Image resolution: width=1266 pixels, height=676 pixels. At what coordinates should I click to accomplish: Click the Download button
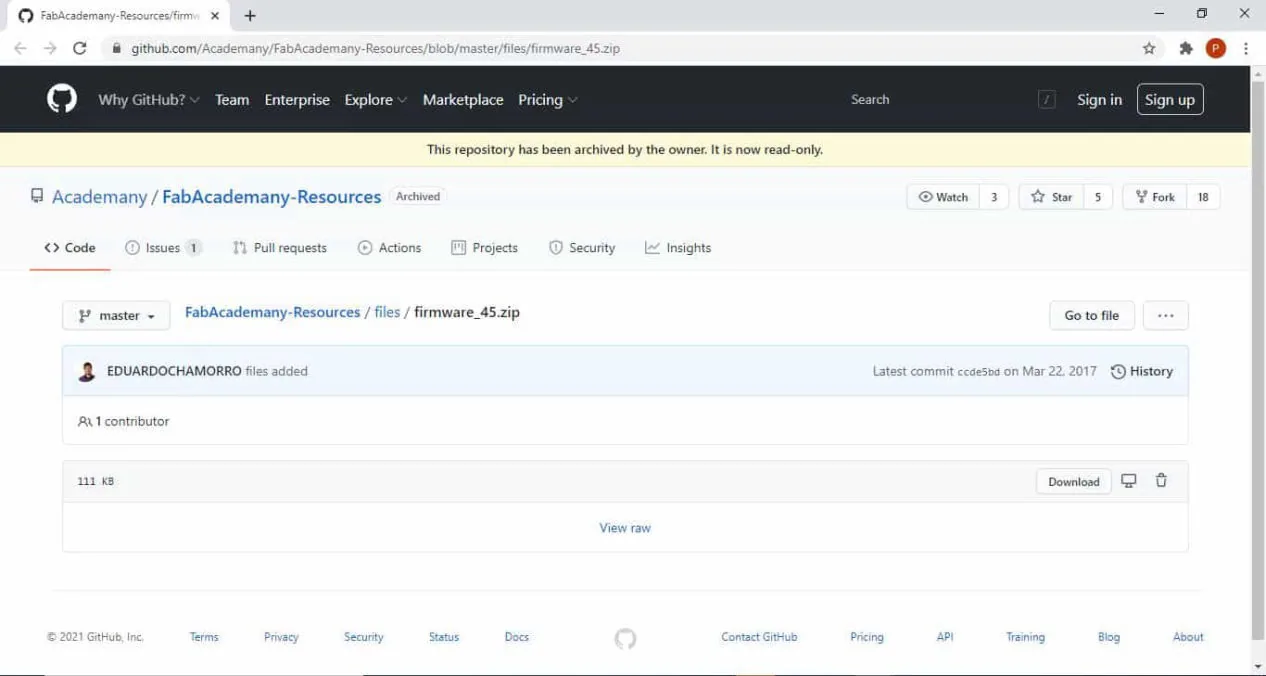point(1074,481)
